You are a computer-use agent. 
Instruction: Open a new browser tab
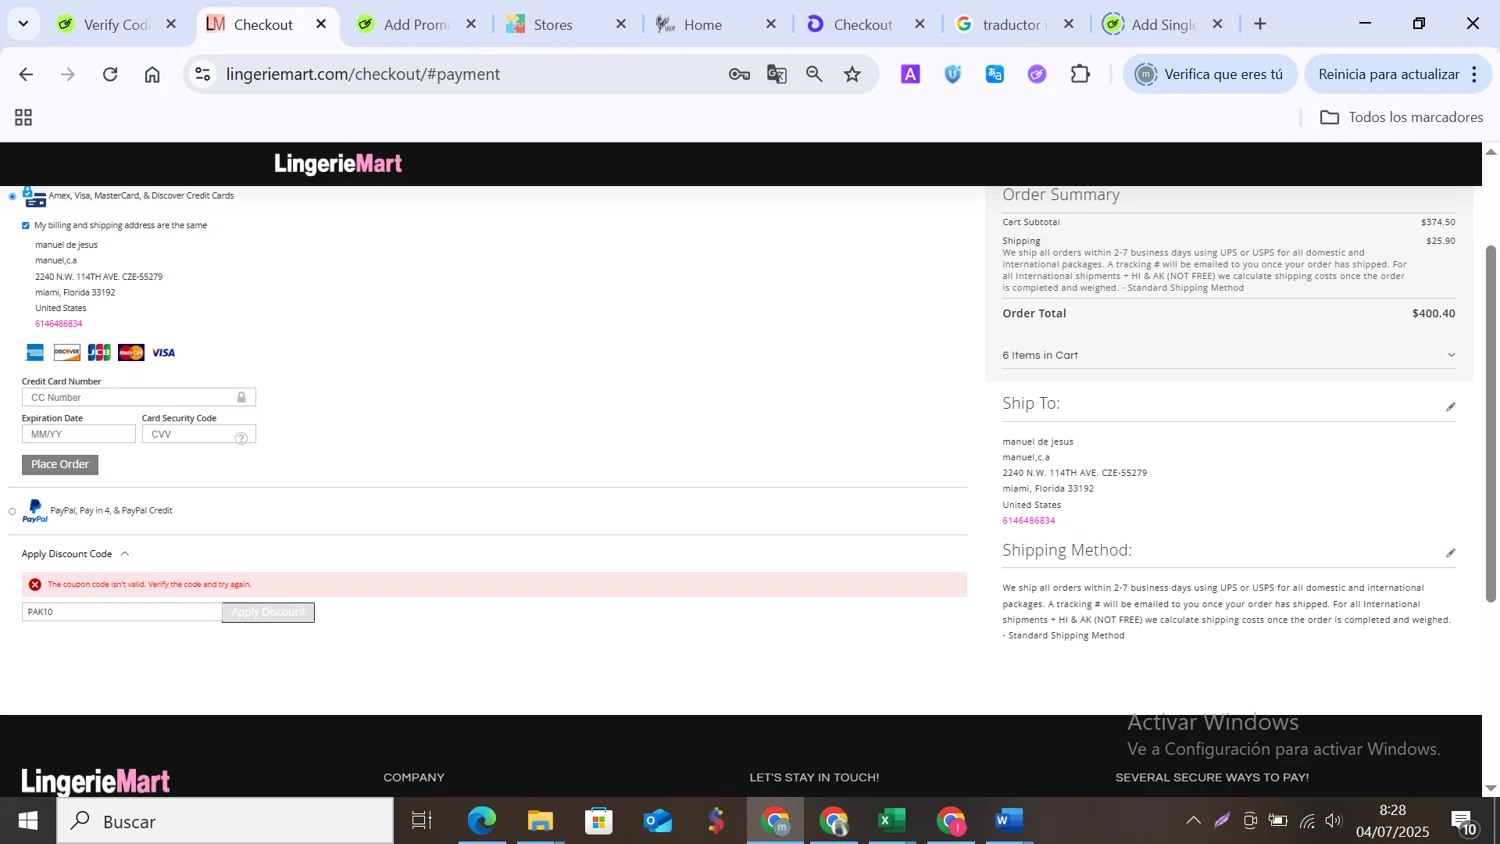pos(1260,24)
